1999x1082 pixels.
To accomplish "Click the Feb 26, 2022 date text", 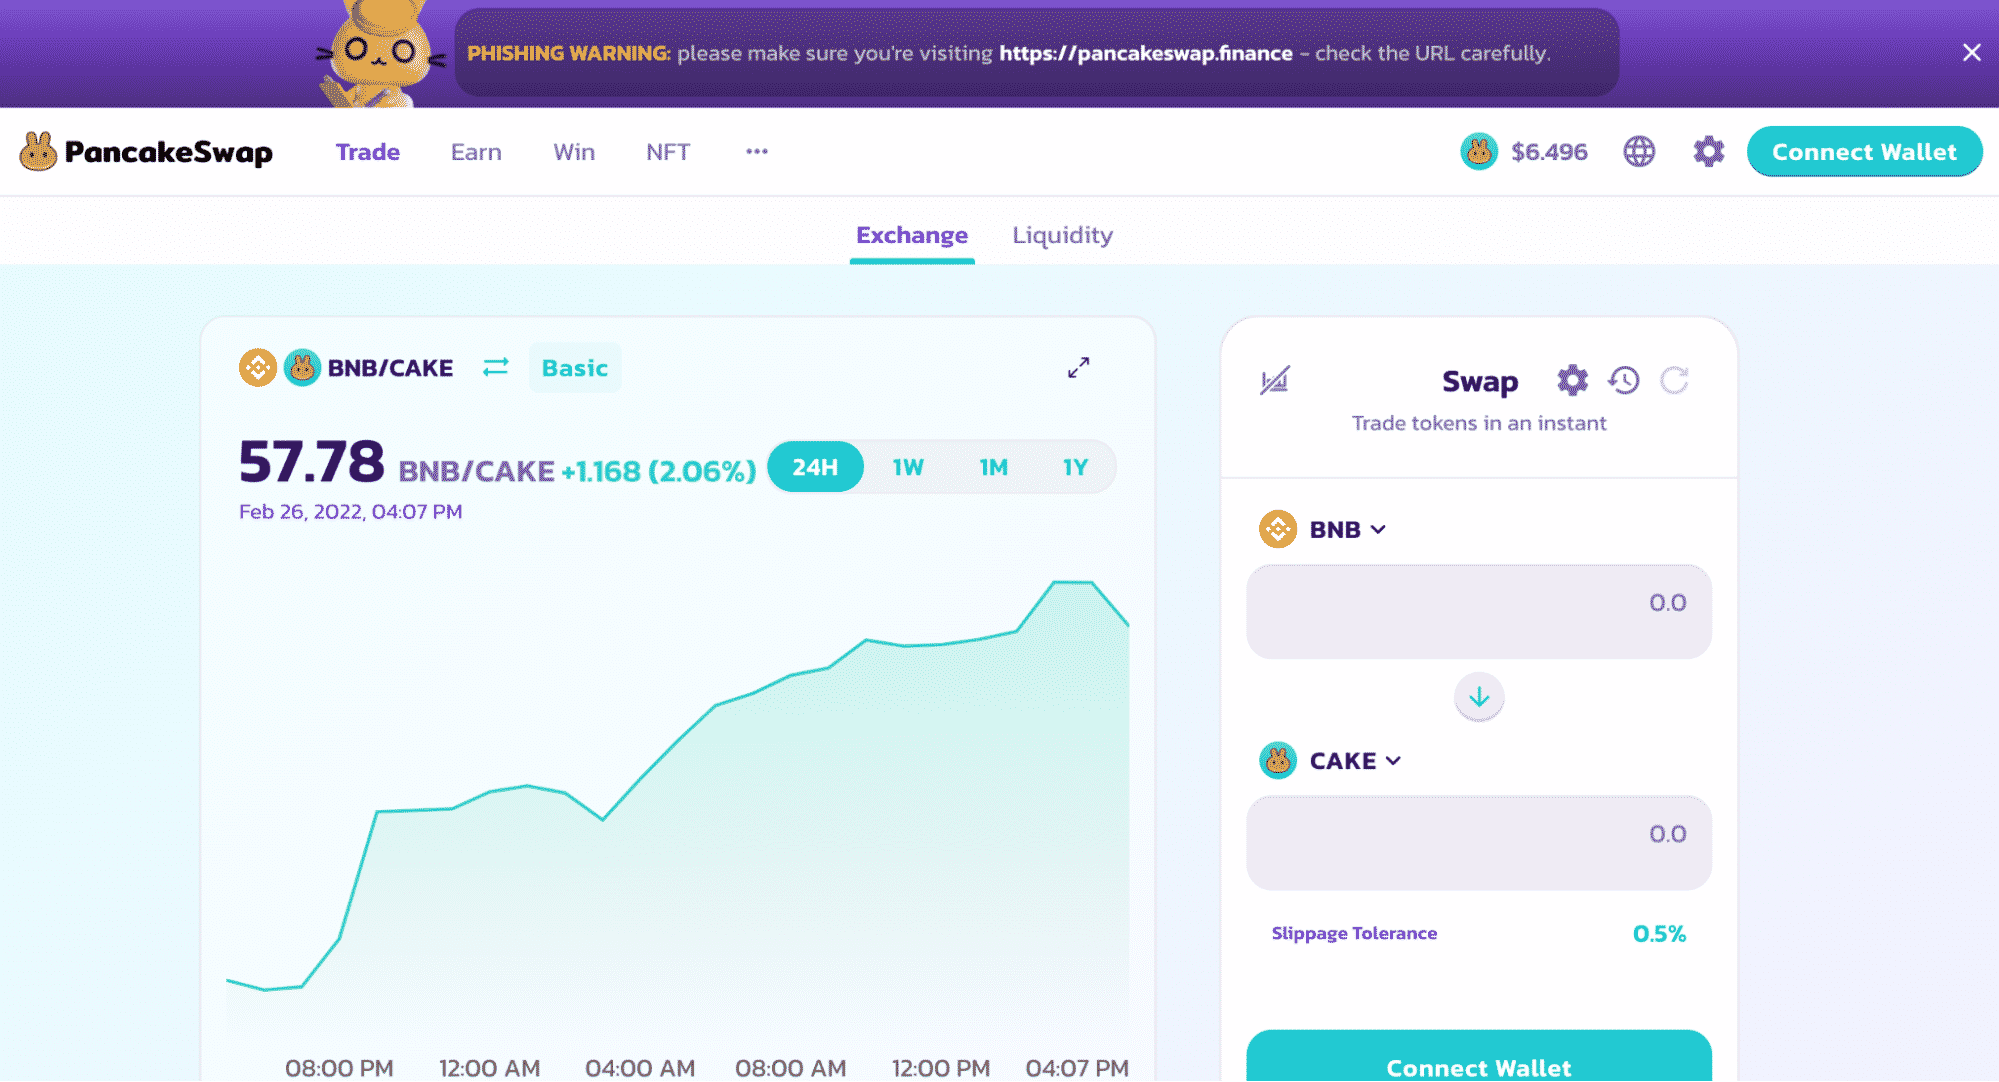I will (350, 512).
